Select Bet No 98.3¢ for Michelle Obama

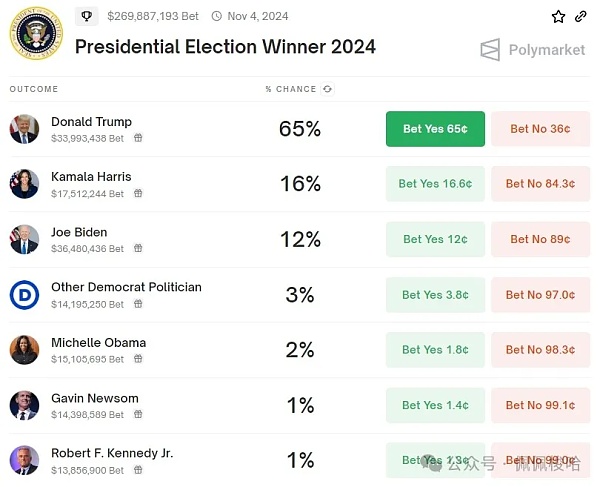point(540,350)
